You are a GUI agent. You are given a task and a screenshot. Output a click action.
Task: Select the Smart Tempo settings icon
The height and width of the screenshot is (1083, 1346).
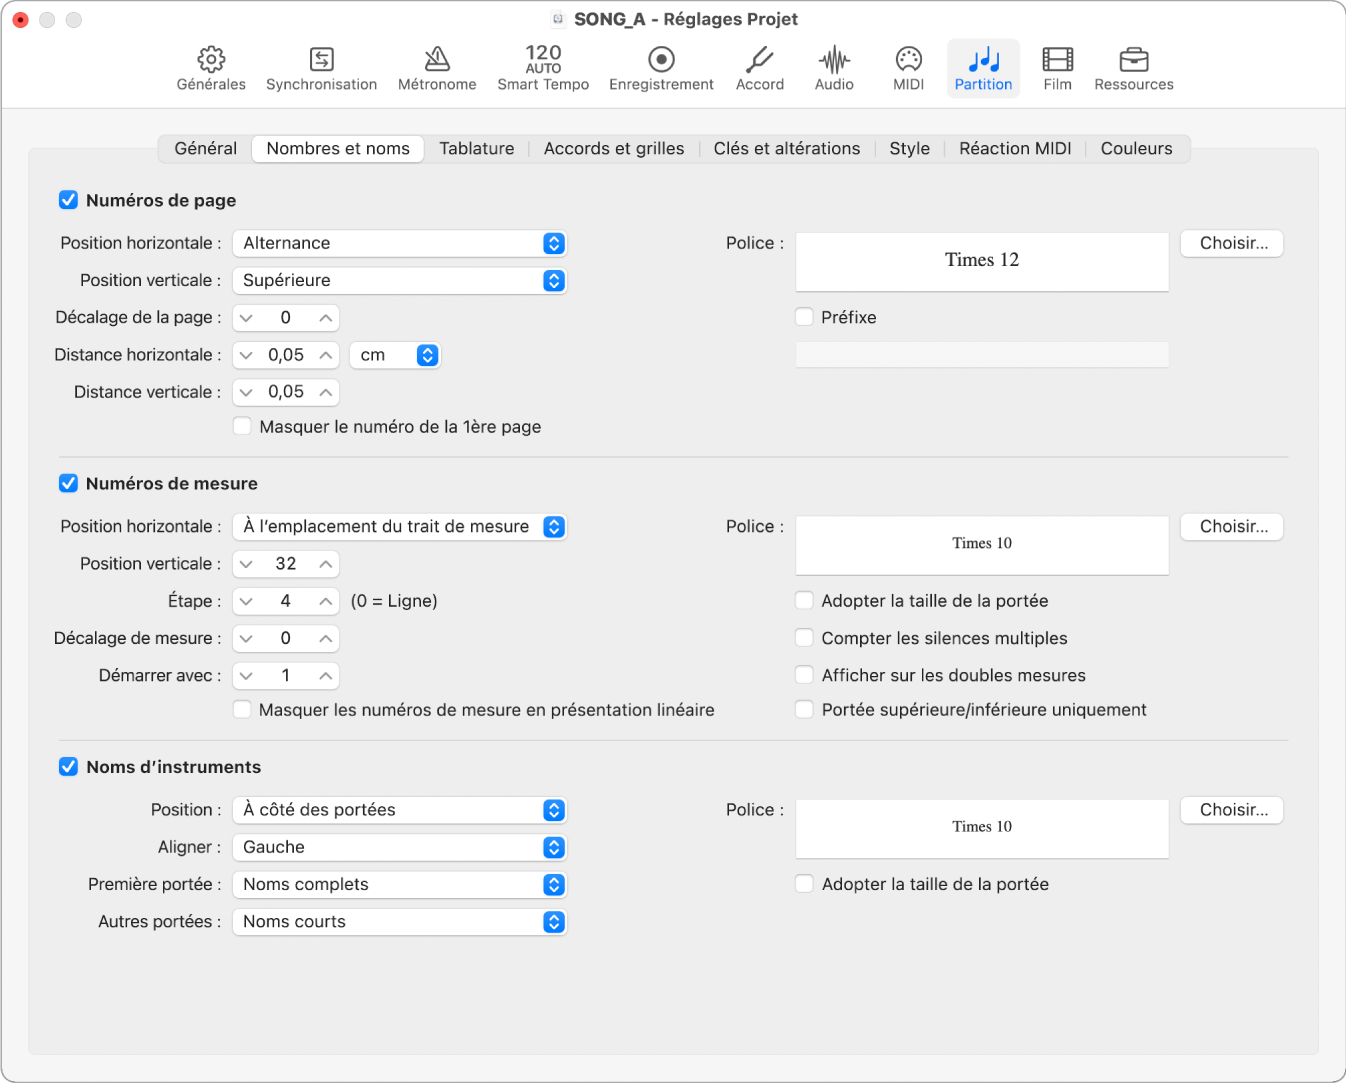click(543, 68)
